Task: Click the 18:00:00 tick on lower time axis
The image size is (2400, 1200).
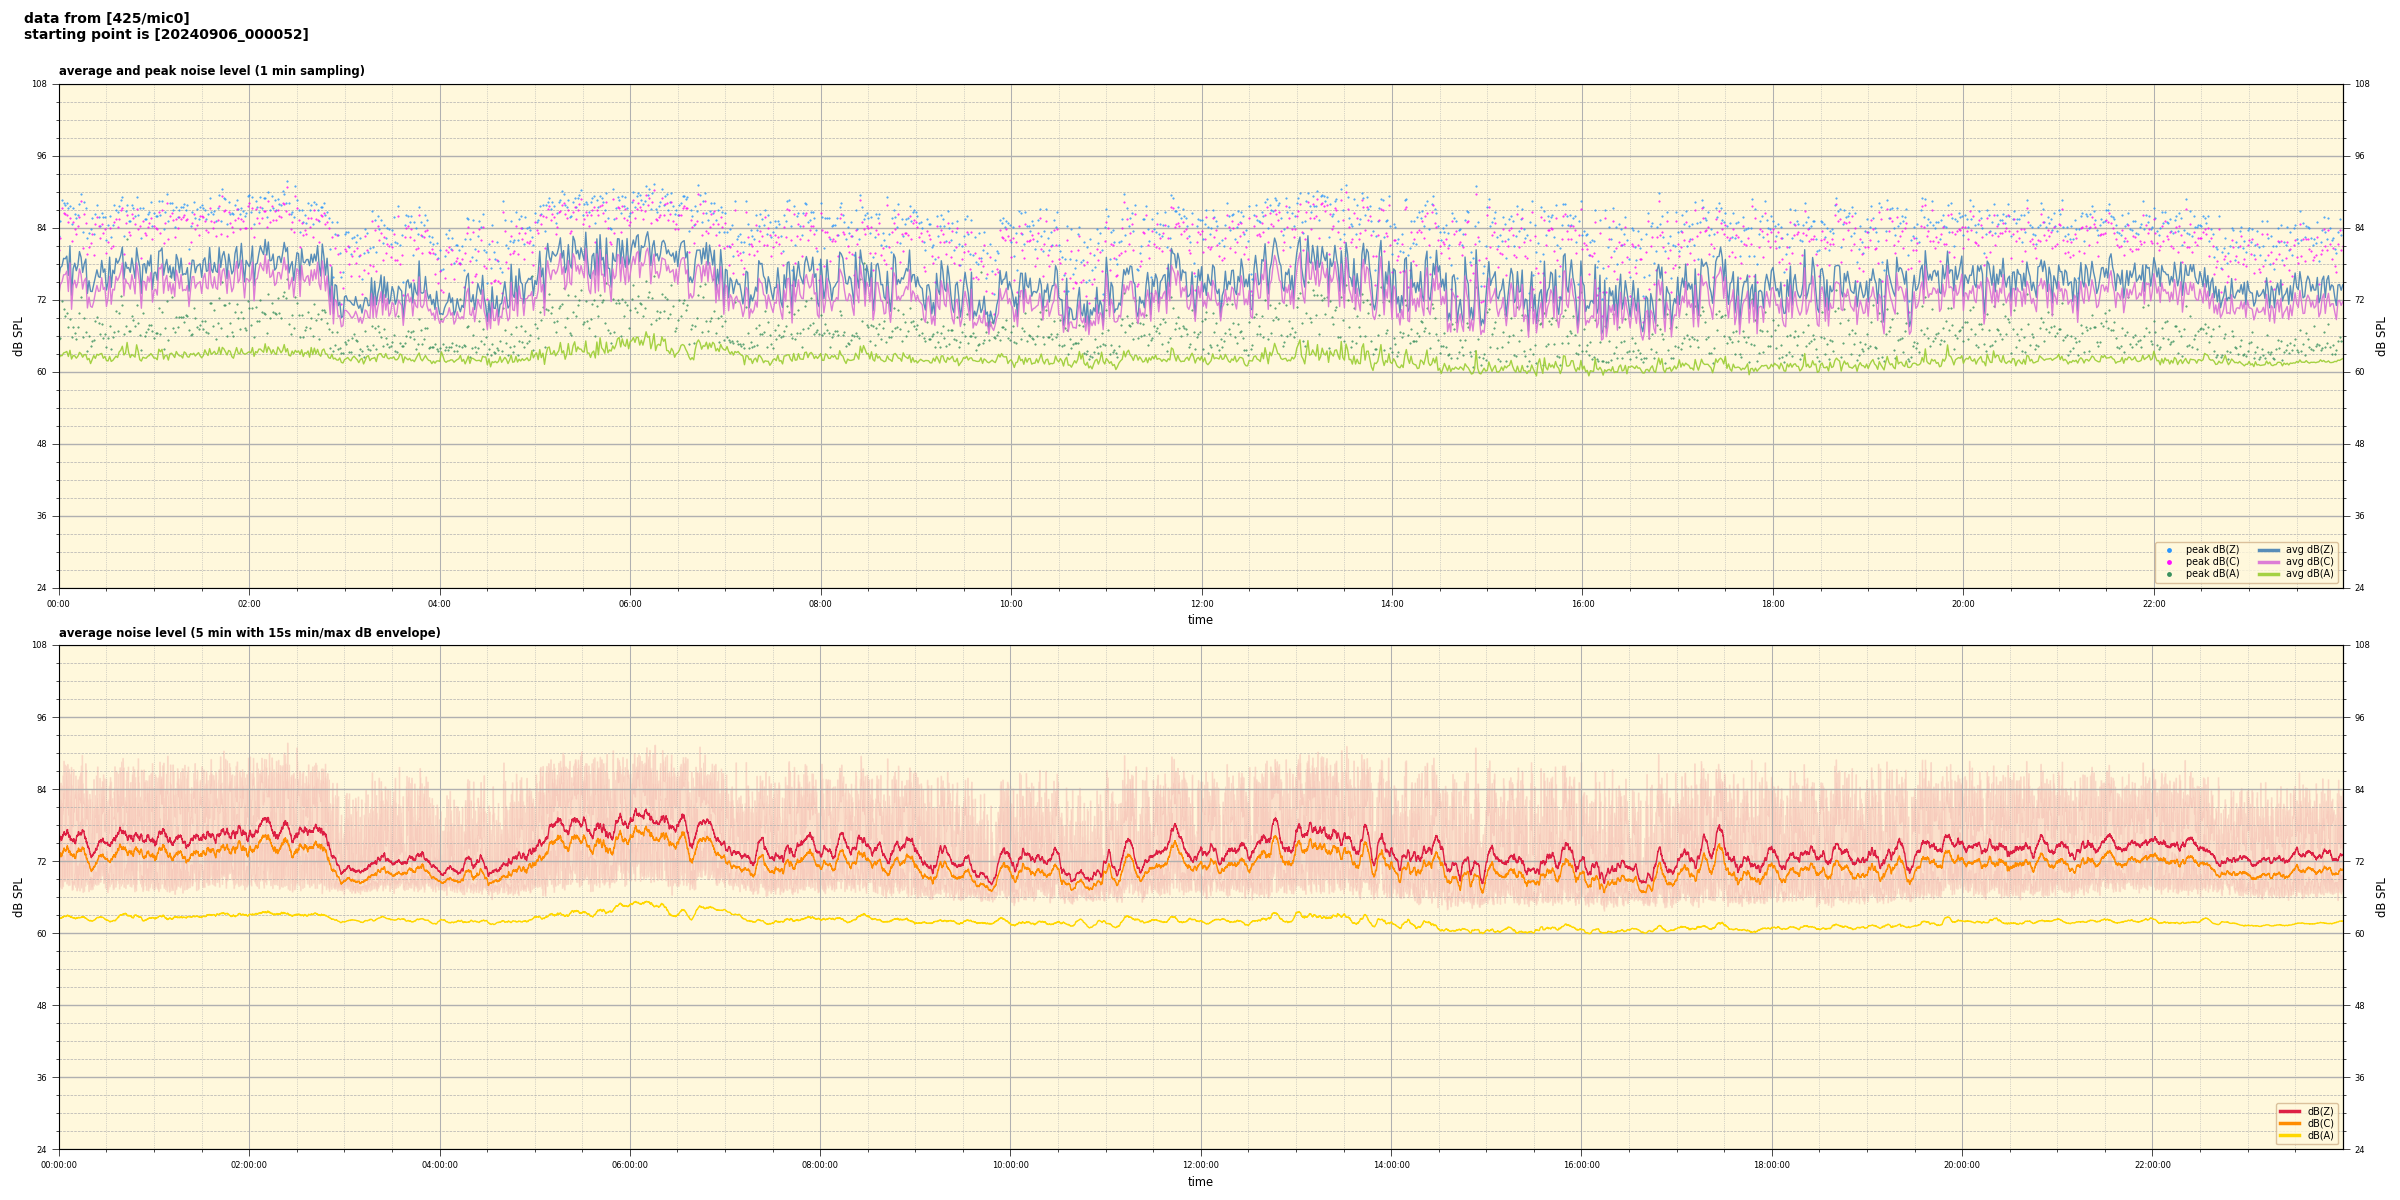Action: 1771,1165
